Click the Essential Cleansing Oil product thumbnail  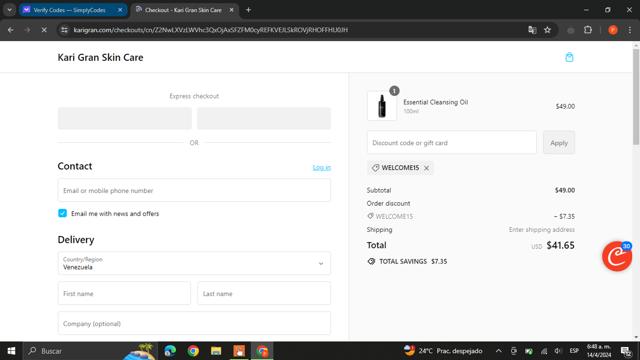[x=382, y=106]
